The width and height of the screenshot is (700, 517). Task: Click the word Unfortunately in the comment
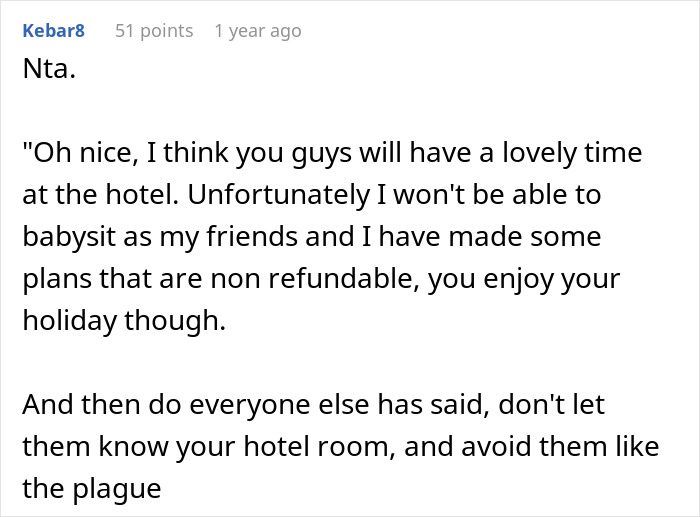(x=279, y=195)
